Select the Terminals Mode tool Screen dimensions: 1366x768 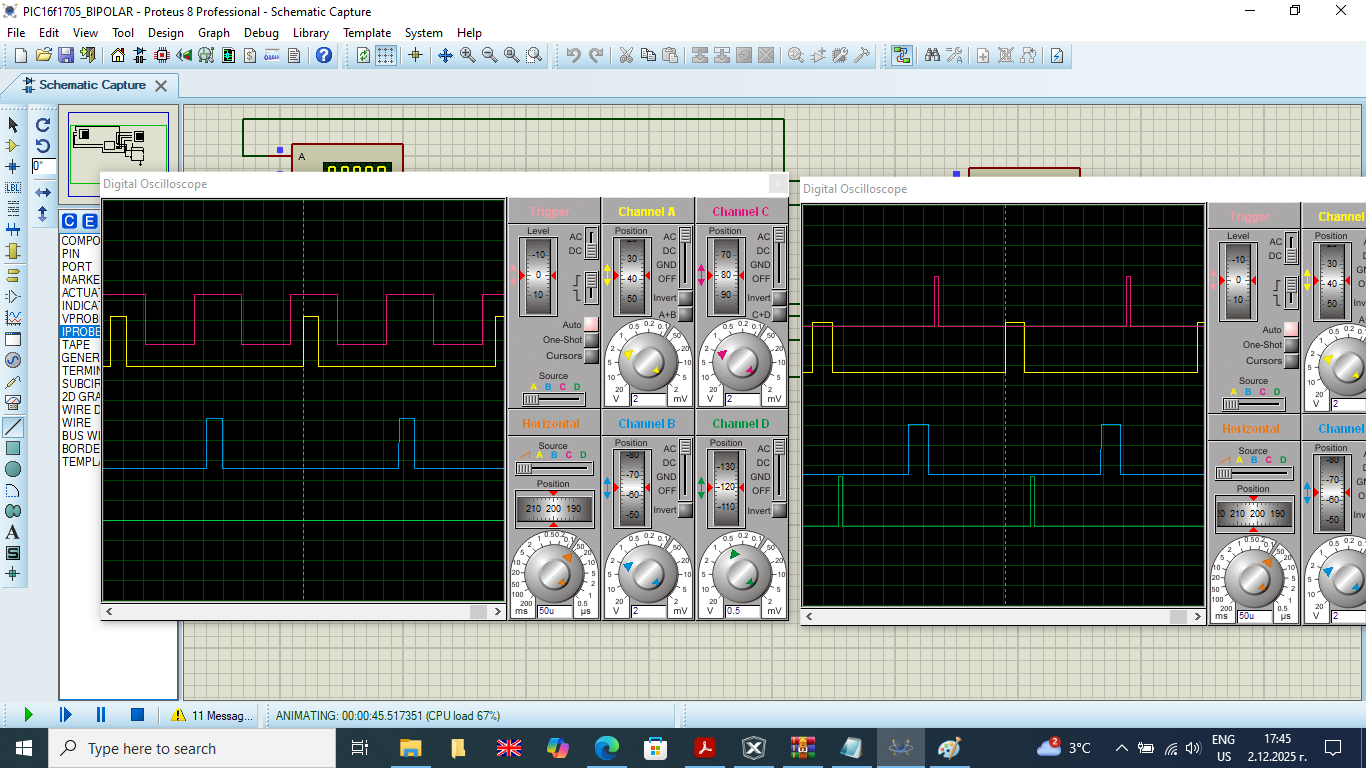(12, 275)
